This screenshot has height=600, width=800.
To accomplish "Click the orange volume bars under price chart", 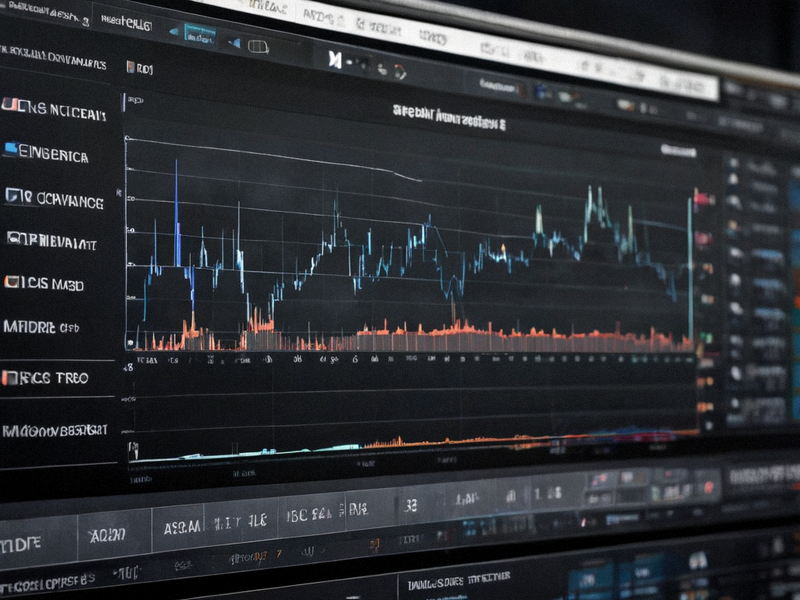I will point(408,337).
